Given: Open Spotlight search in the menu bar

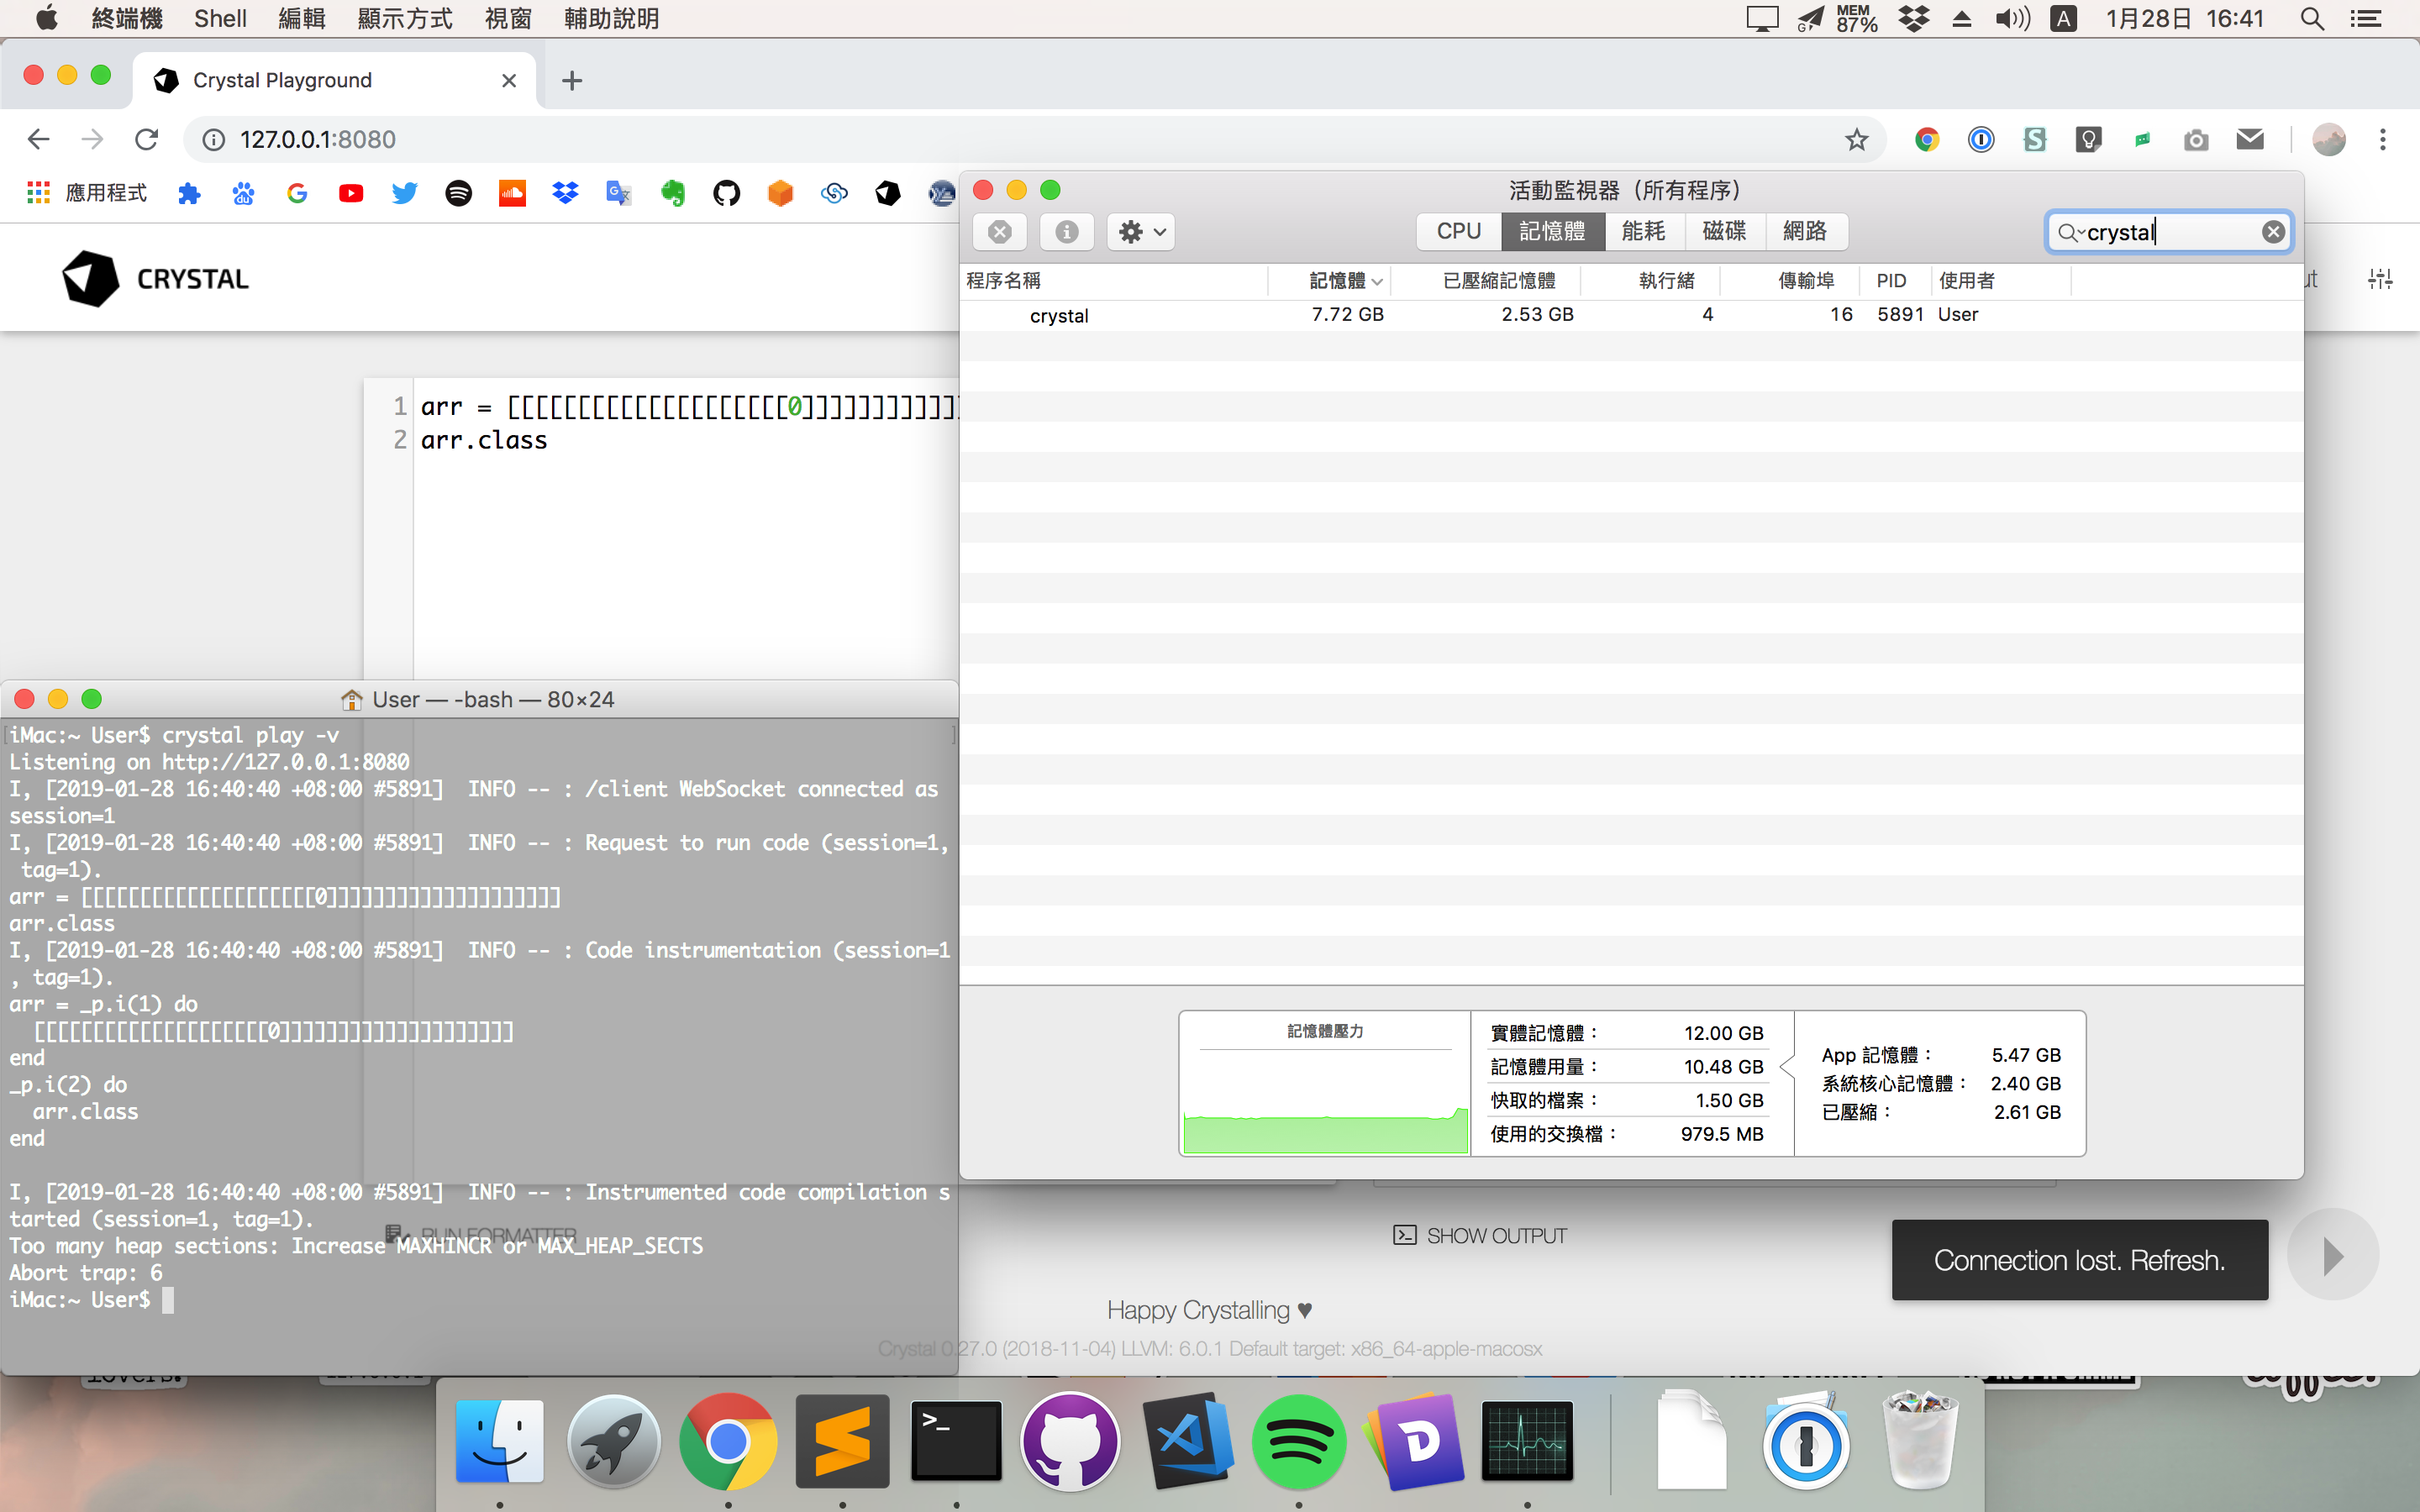Looking at the screenshot, I should (2312, 18).
